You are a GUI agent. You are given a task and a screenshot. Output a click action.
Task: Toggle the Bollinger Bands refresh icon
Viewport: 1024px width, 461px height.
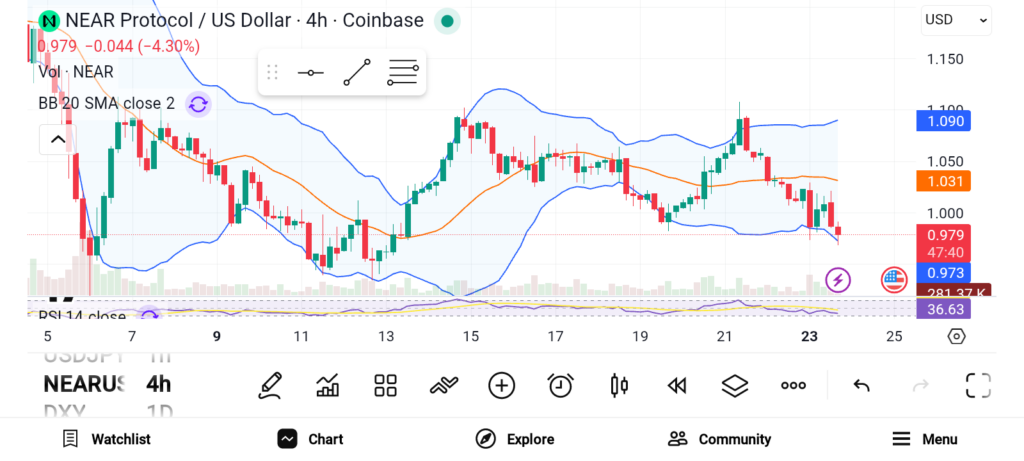[x=198, y=103]
